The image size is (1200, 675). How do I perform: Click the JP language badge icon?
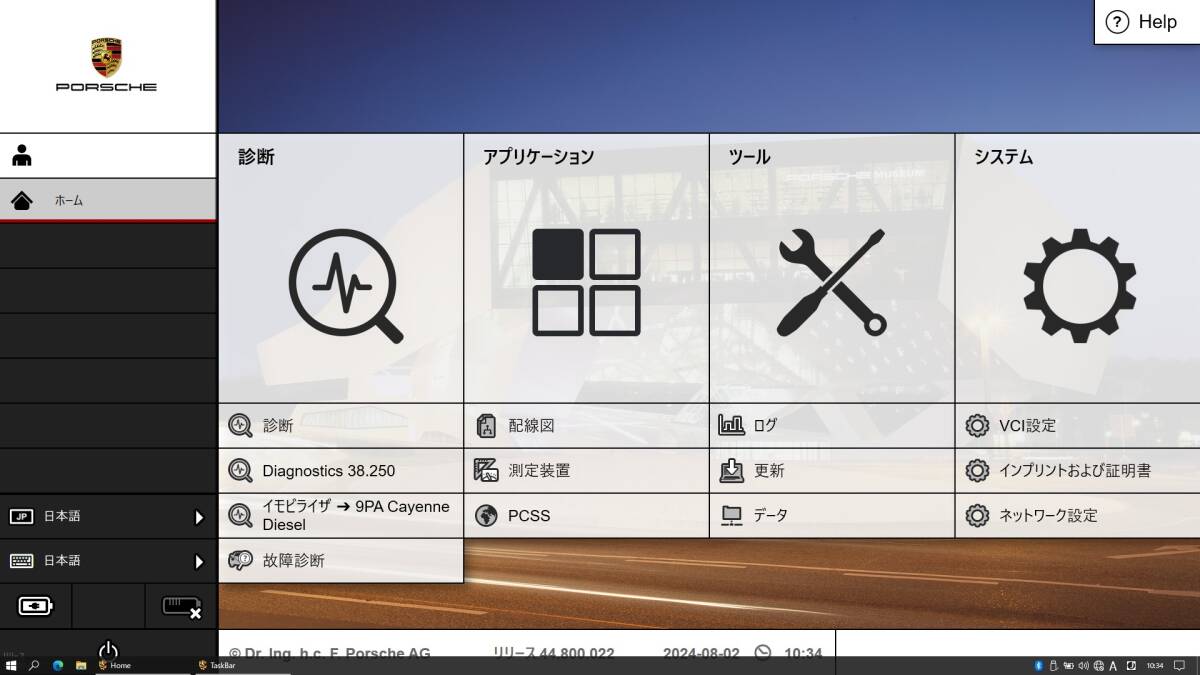pyautogui.click(x=21, y=516)
